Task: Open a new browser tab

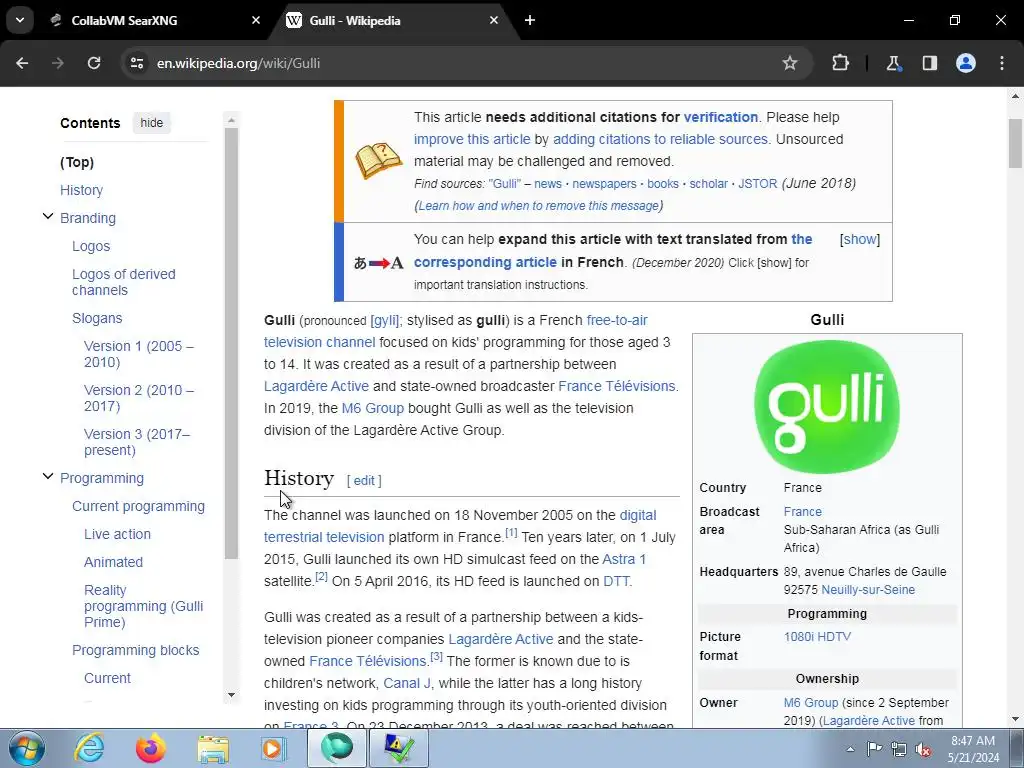Action: coord(530,20)
